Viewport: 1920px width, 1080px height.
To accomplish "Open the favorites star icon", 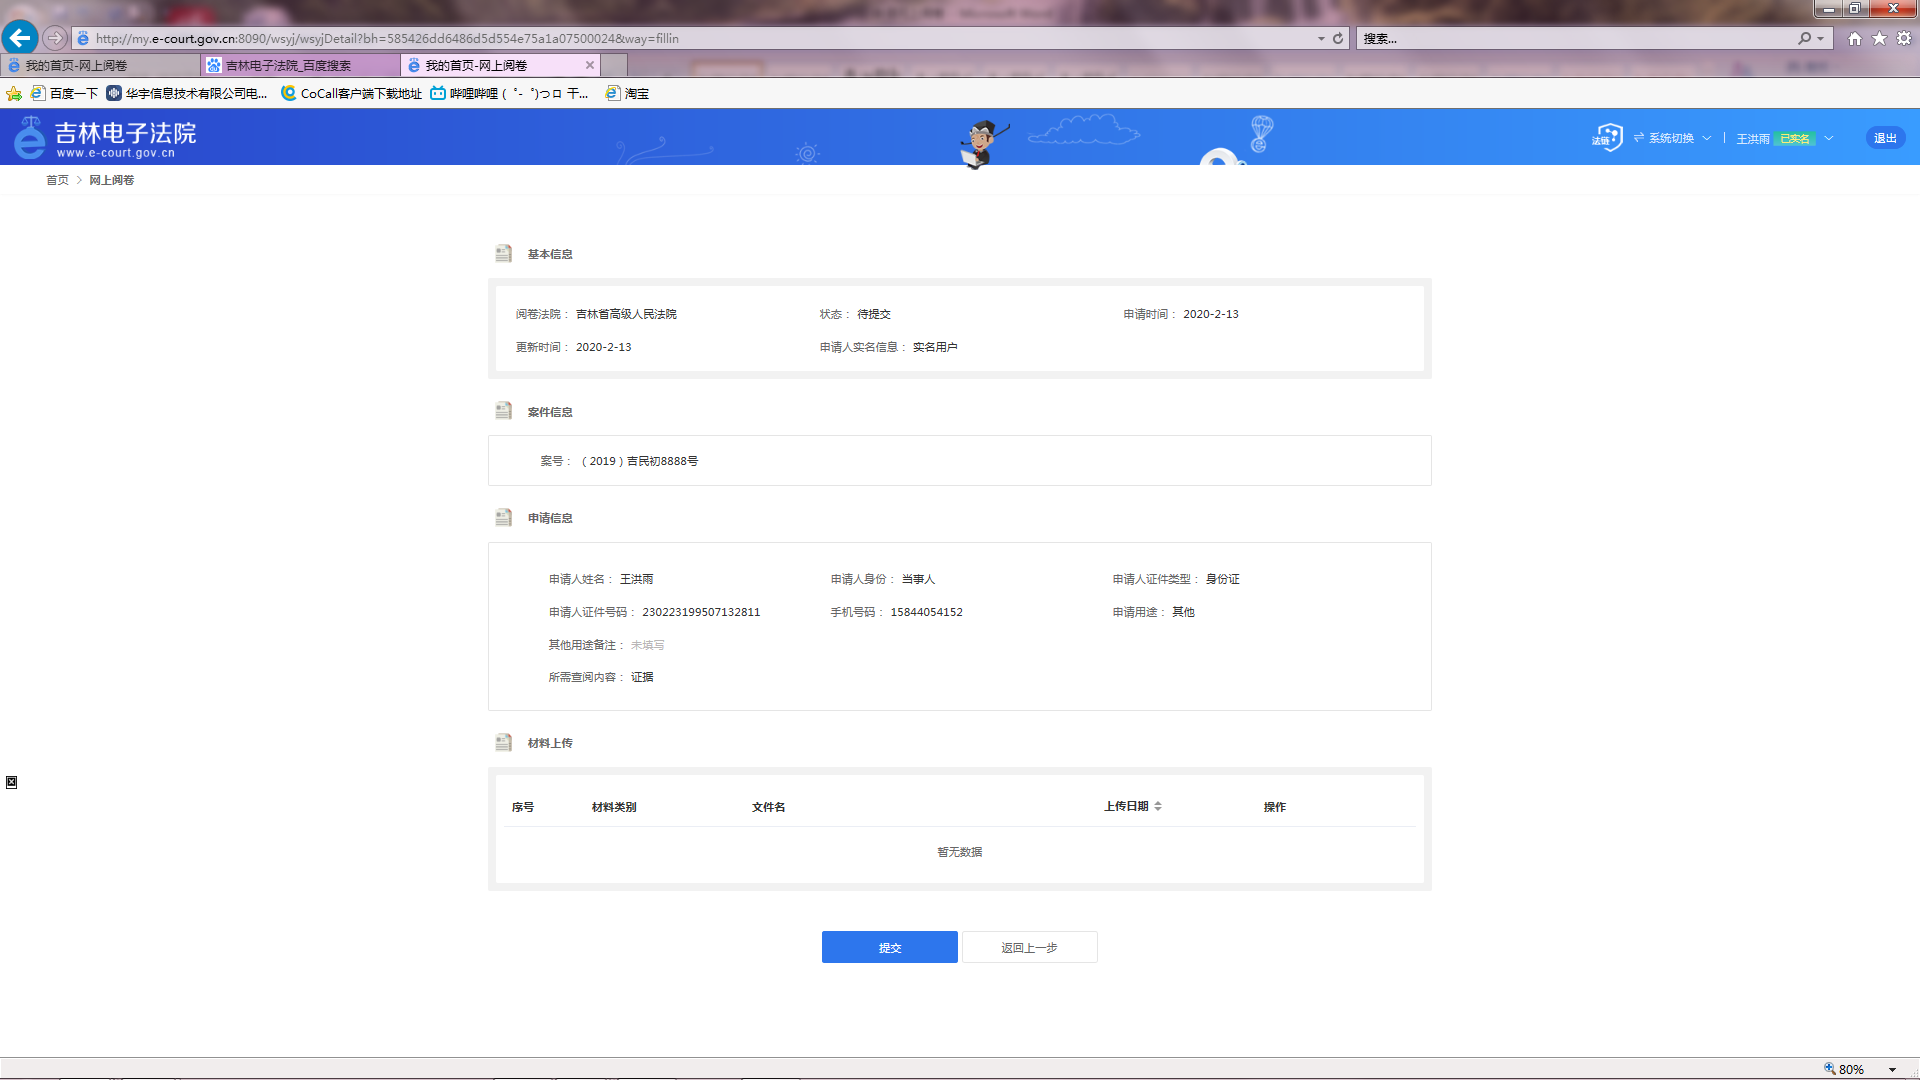I will click(1879, 38).
